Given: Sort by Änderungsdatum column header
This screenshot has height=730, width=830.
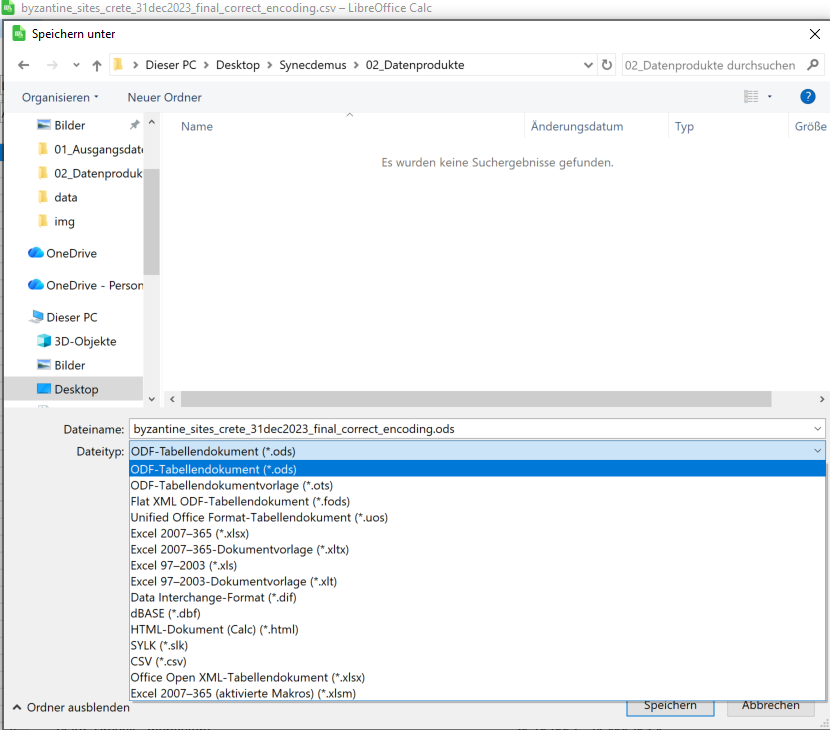Looking at the screenshot, I should 577,127.
